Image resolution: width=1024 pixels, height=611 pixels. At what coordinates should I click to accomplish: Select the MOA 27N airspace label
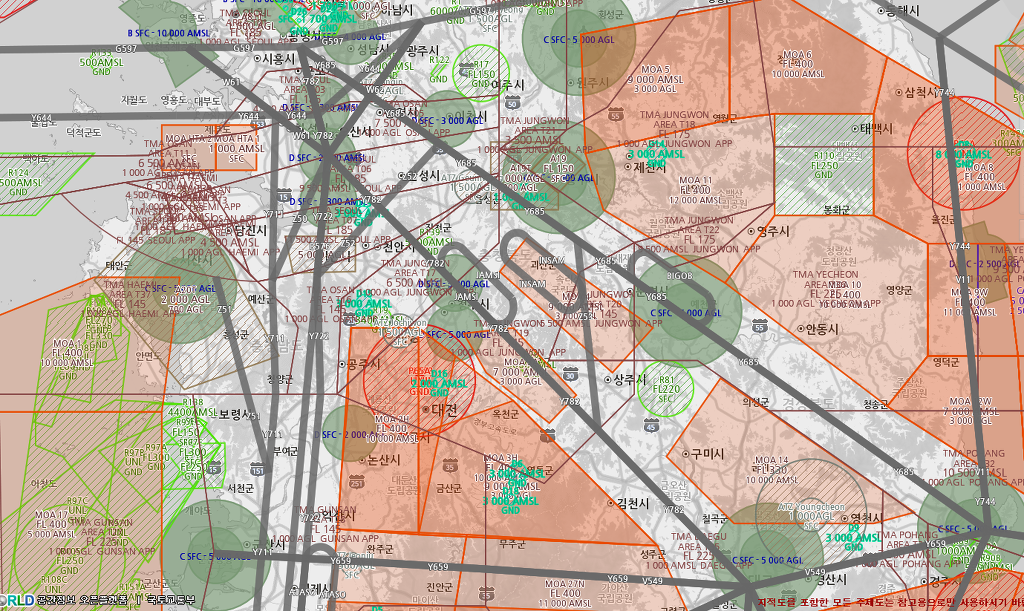[x=565, y=593]
